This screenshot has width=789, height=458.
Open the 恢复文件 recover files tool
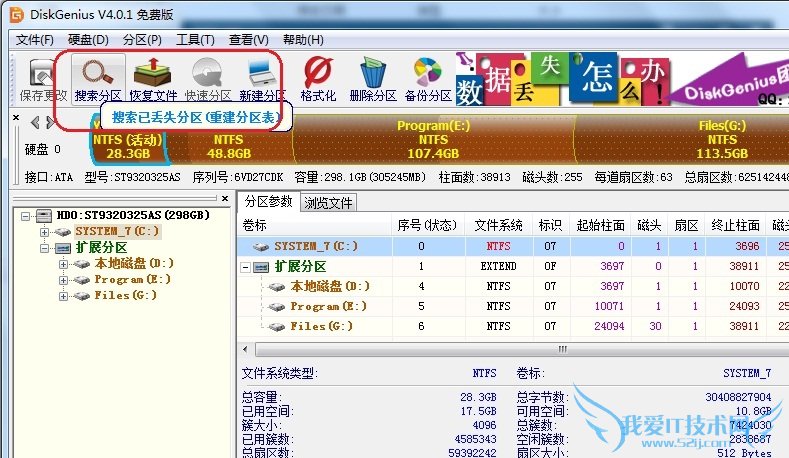click(153, 80)
